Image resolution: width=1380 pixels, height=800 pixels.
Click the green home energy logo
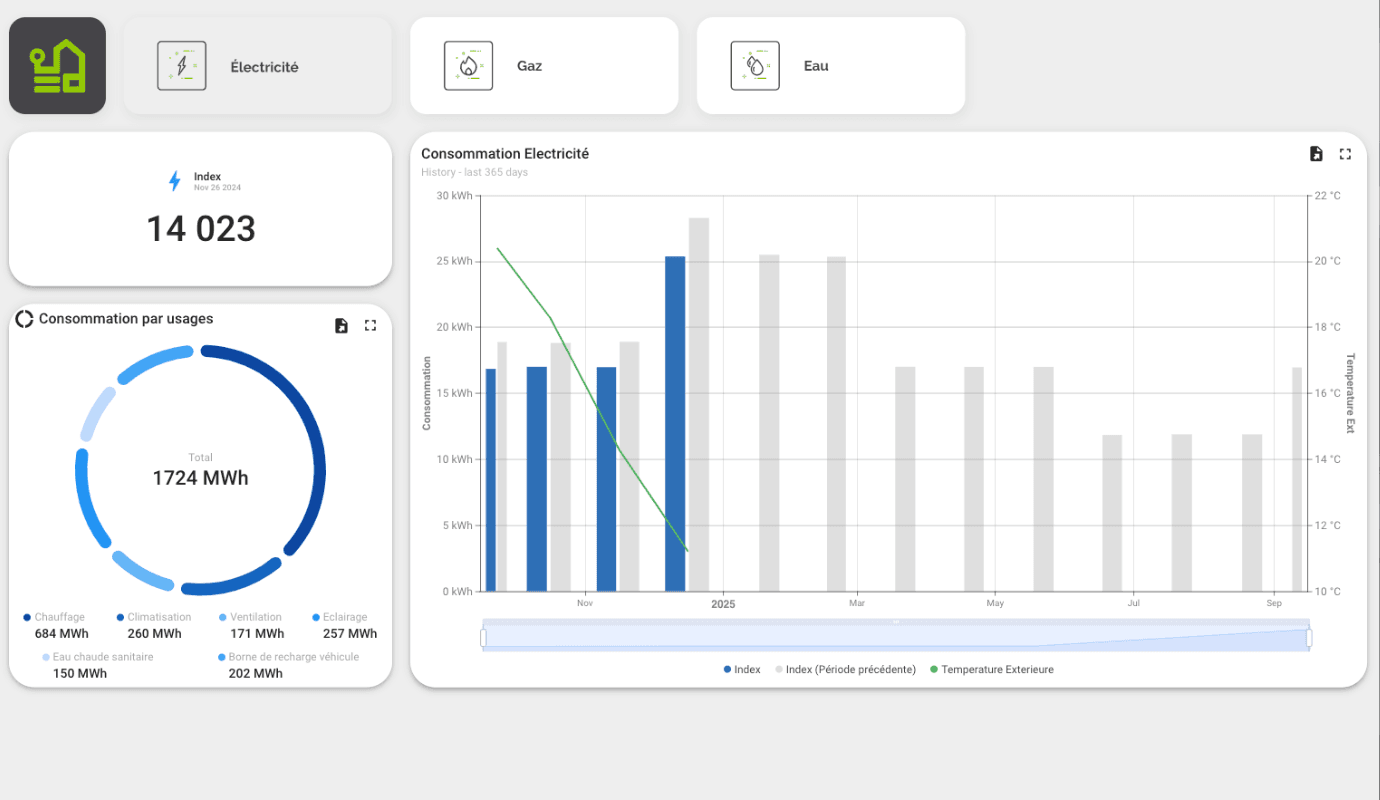[57, 66]
